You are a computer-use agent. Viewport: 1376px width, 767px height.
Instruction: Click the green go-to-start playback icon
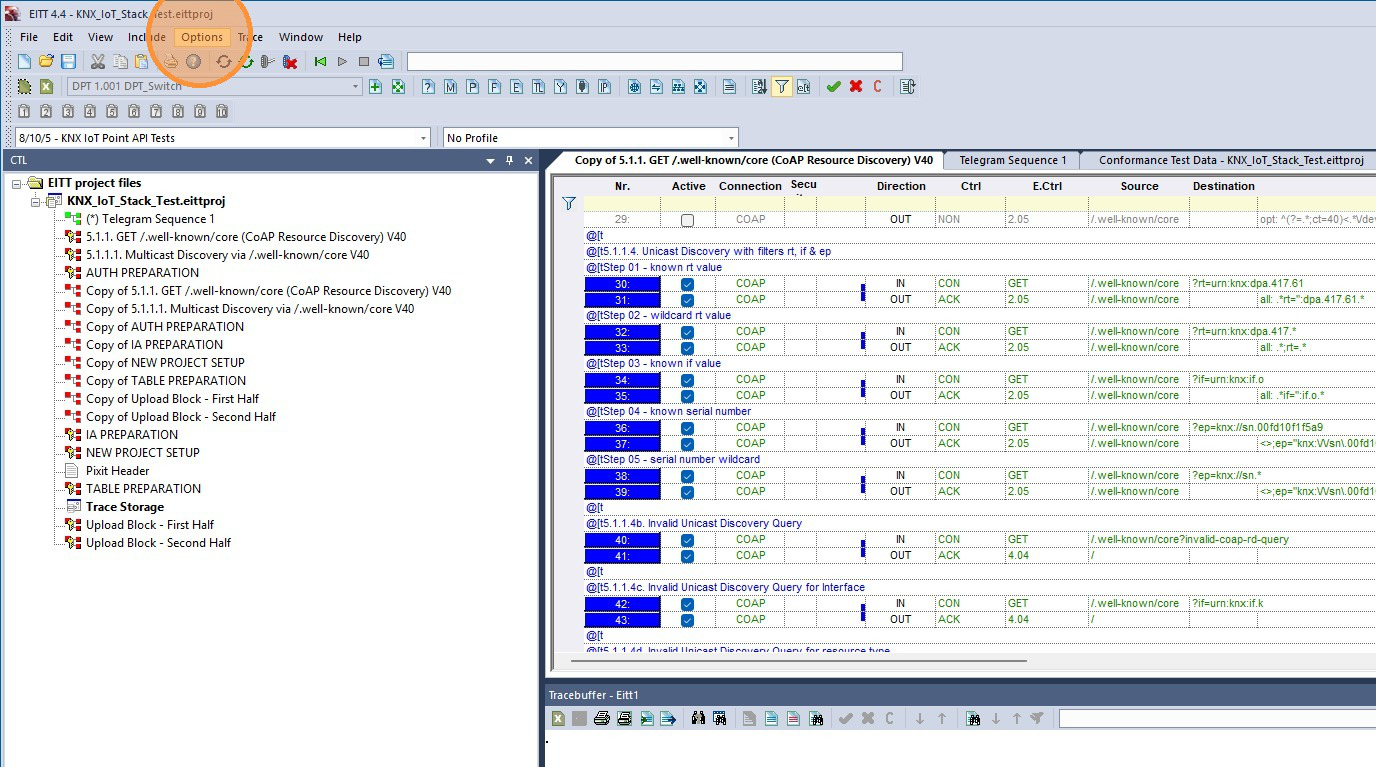coord(320,62)
